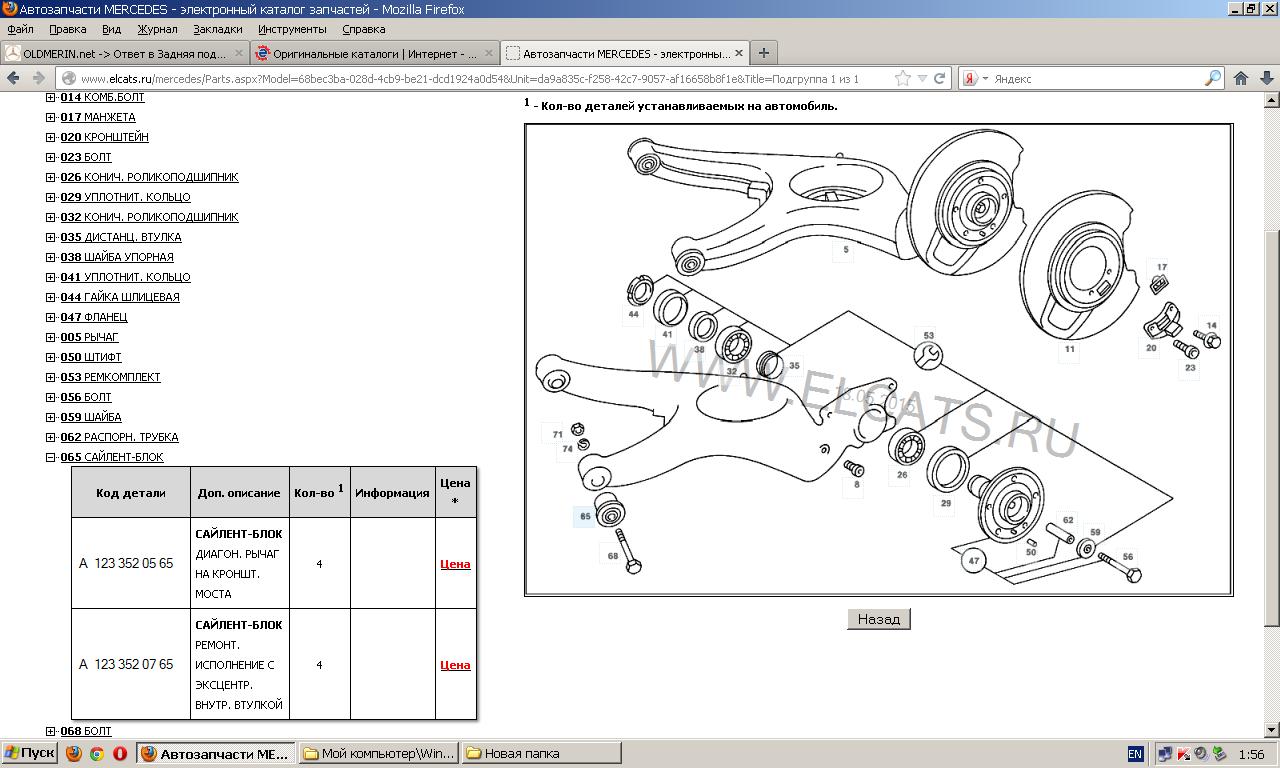Expand the 020 КРОНШТЕЙН node
The width and height of the screenshot is (1280, 768).
[51, 137]
